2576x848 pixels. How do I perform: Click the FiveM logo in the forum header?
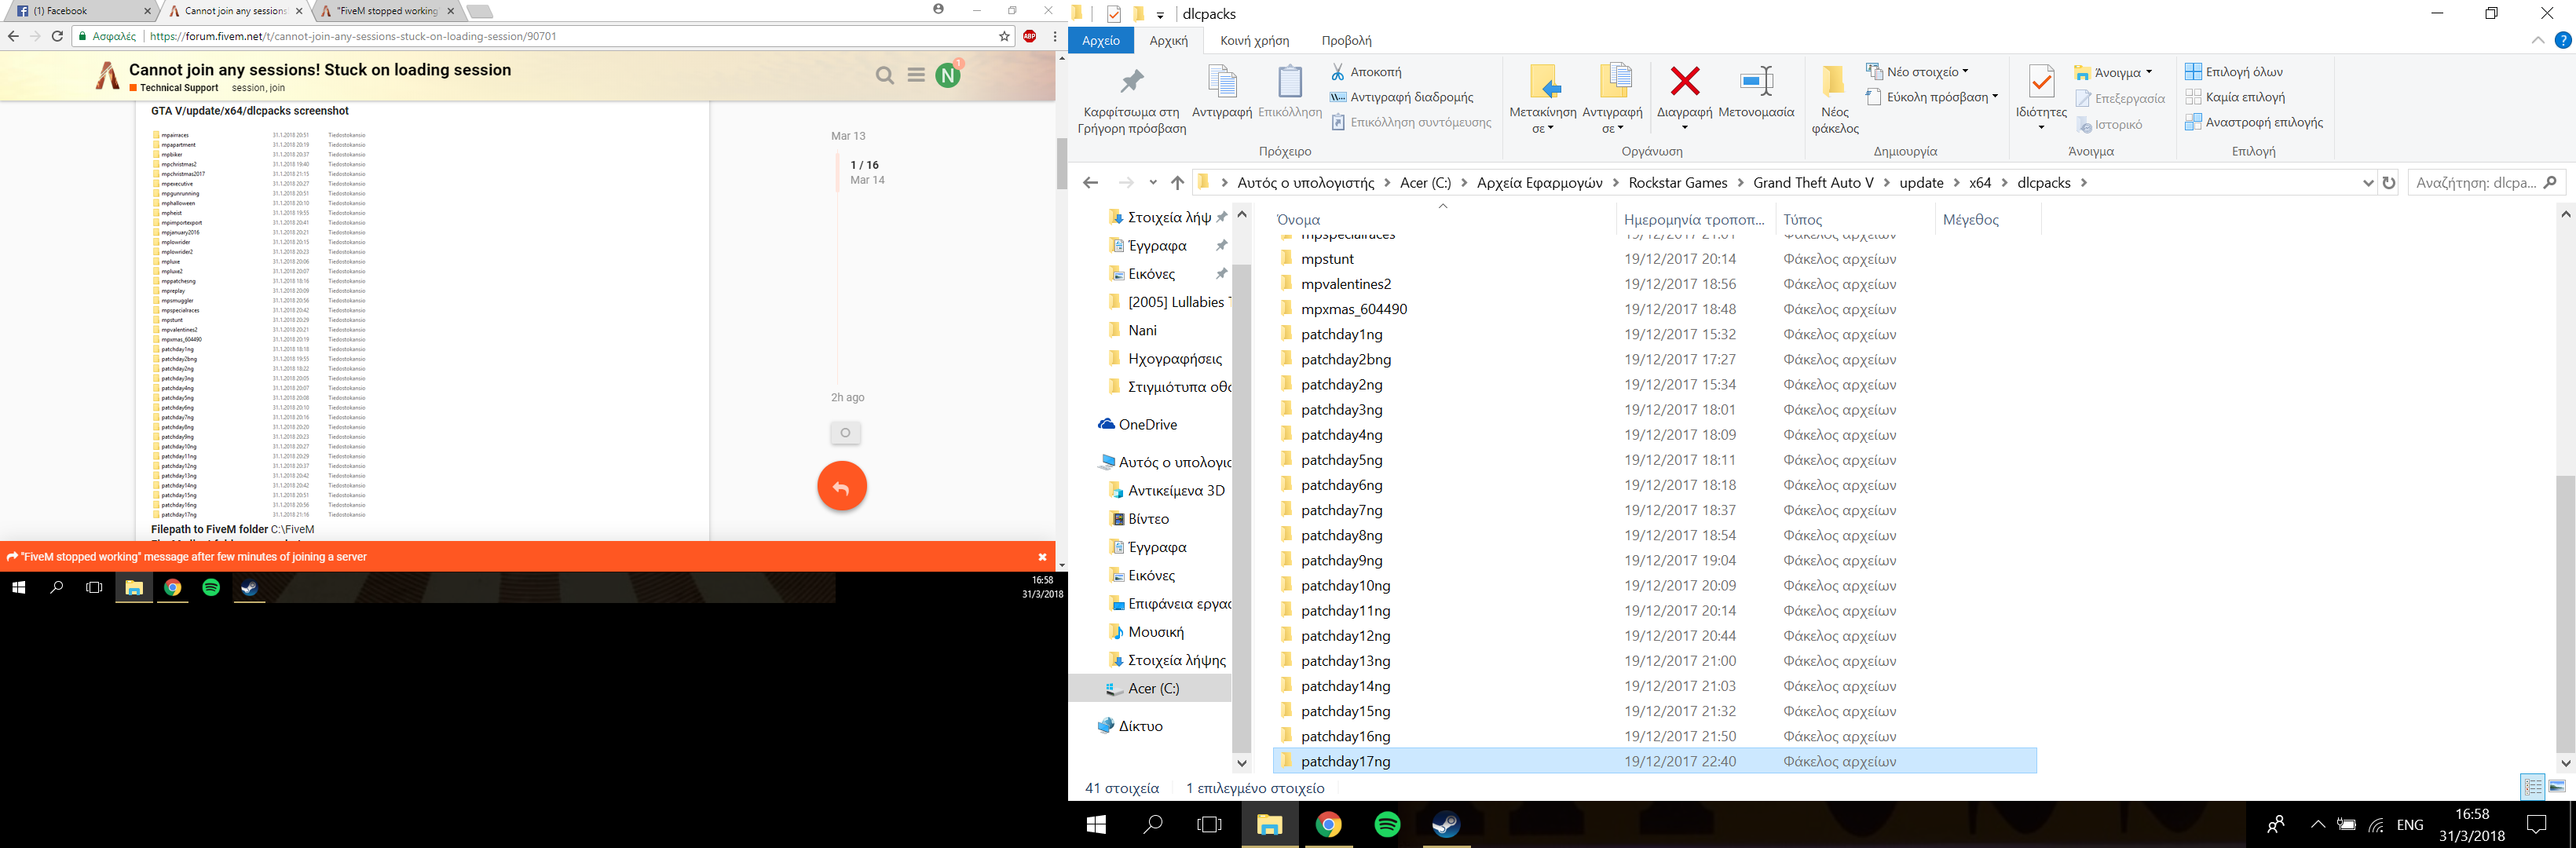108,76
